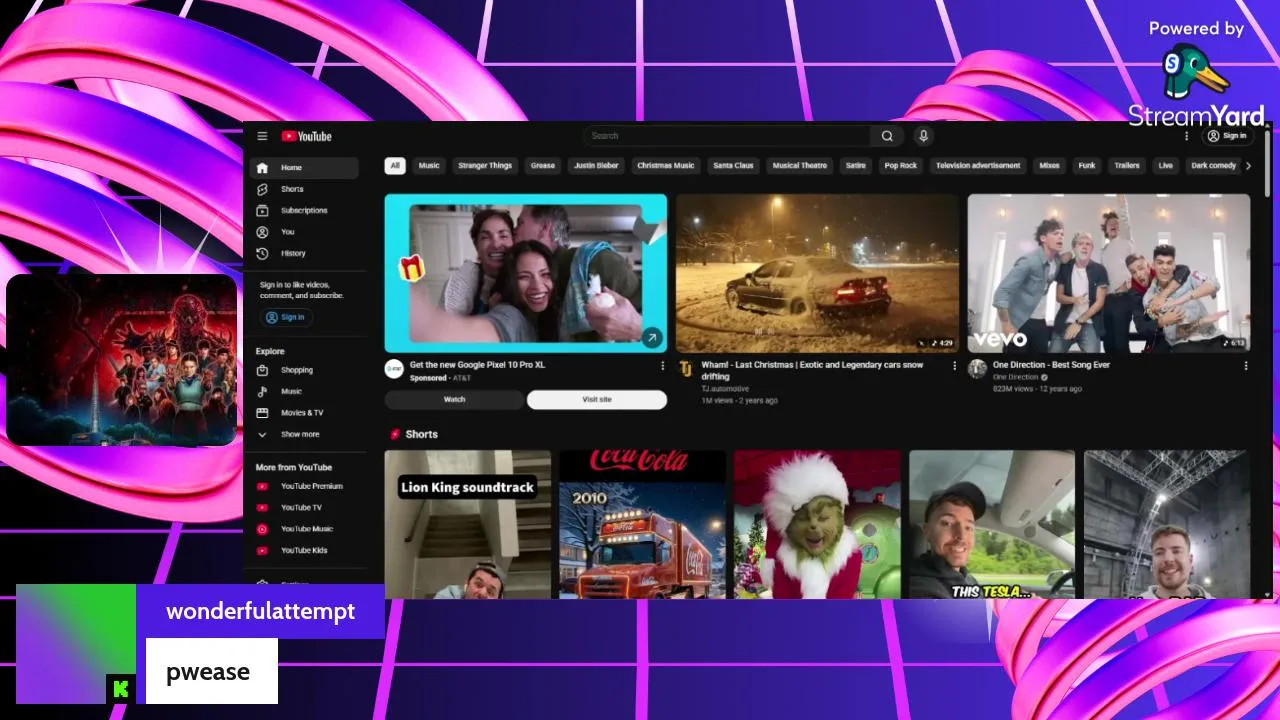This screenshot has width=1280, height=720.
Task: Play One Direction Best Song Ever thumbnail
Action: [1109, 273]
